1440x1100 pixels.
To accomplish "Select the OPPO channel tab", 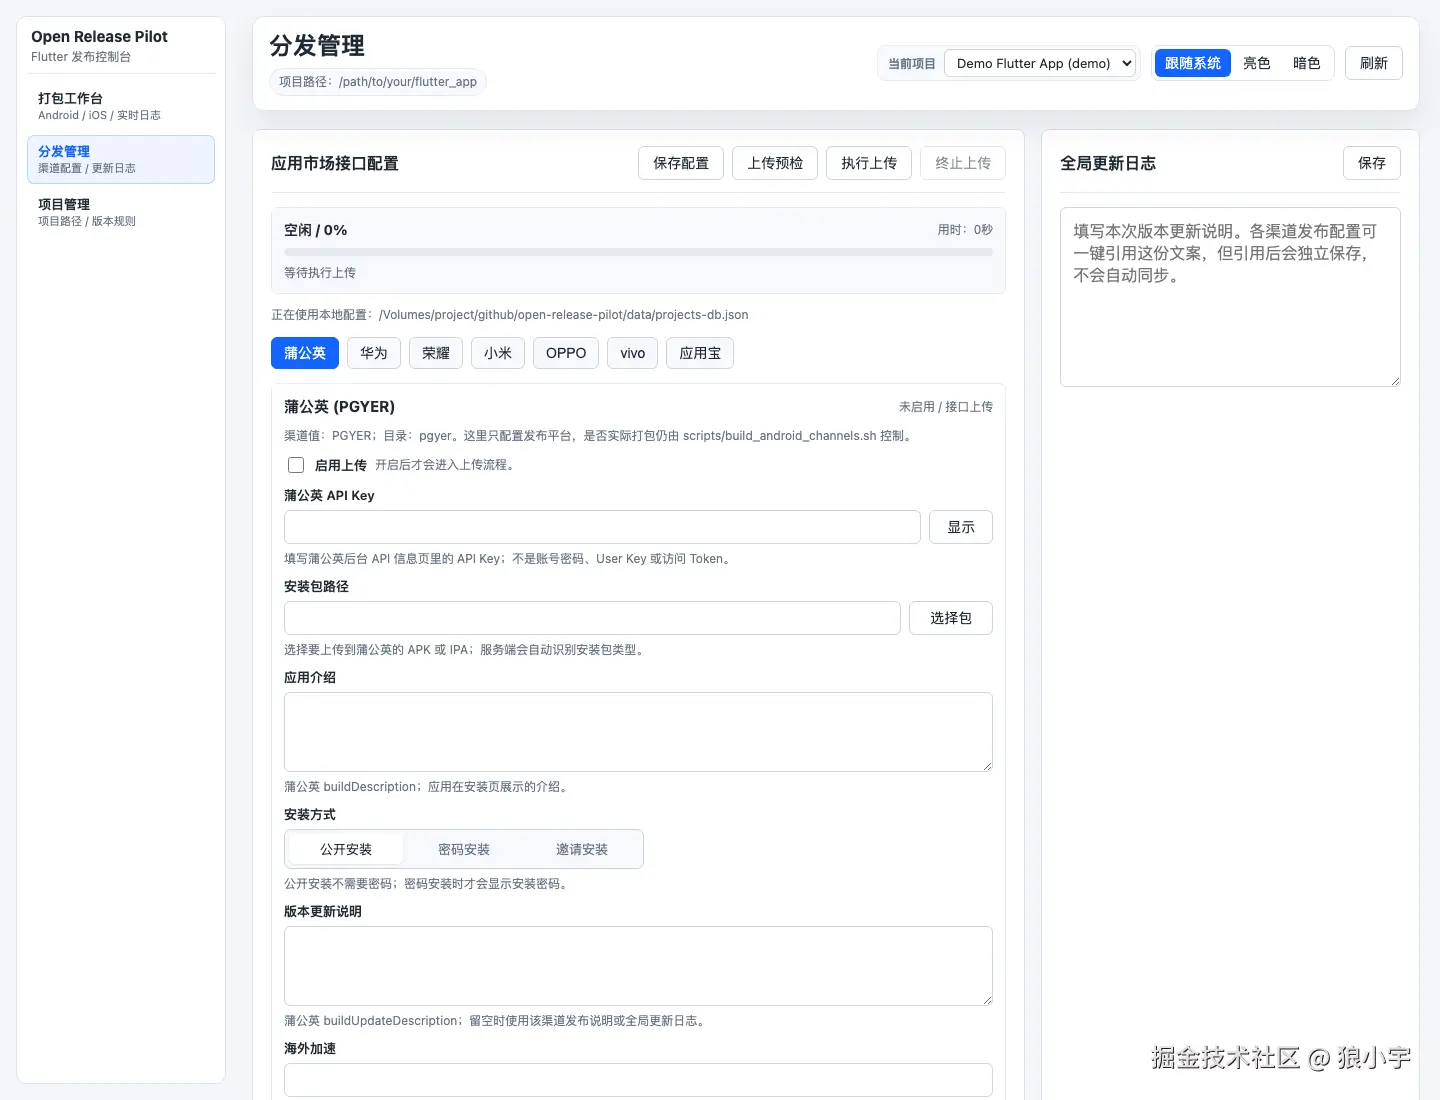I will pos(566,353).
